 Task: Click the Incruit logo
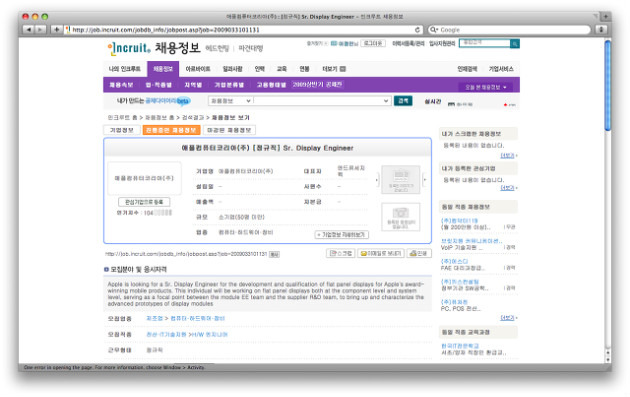(x=129, y=48)
